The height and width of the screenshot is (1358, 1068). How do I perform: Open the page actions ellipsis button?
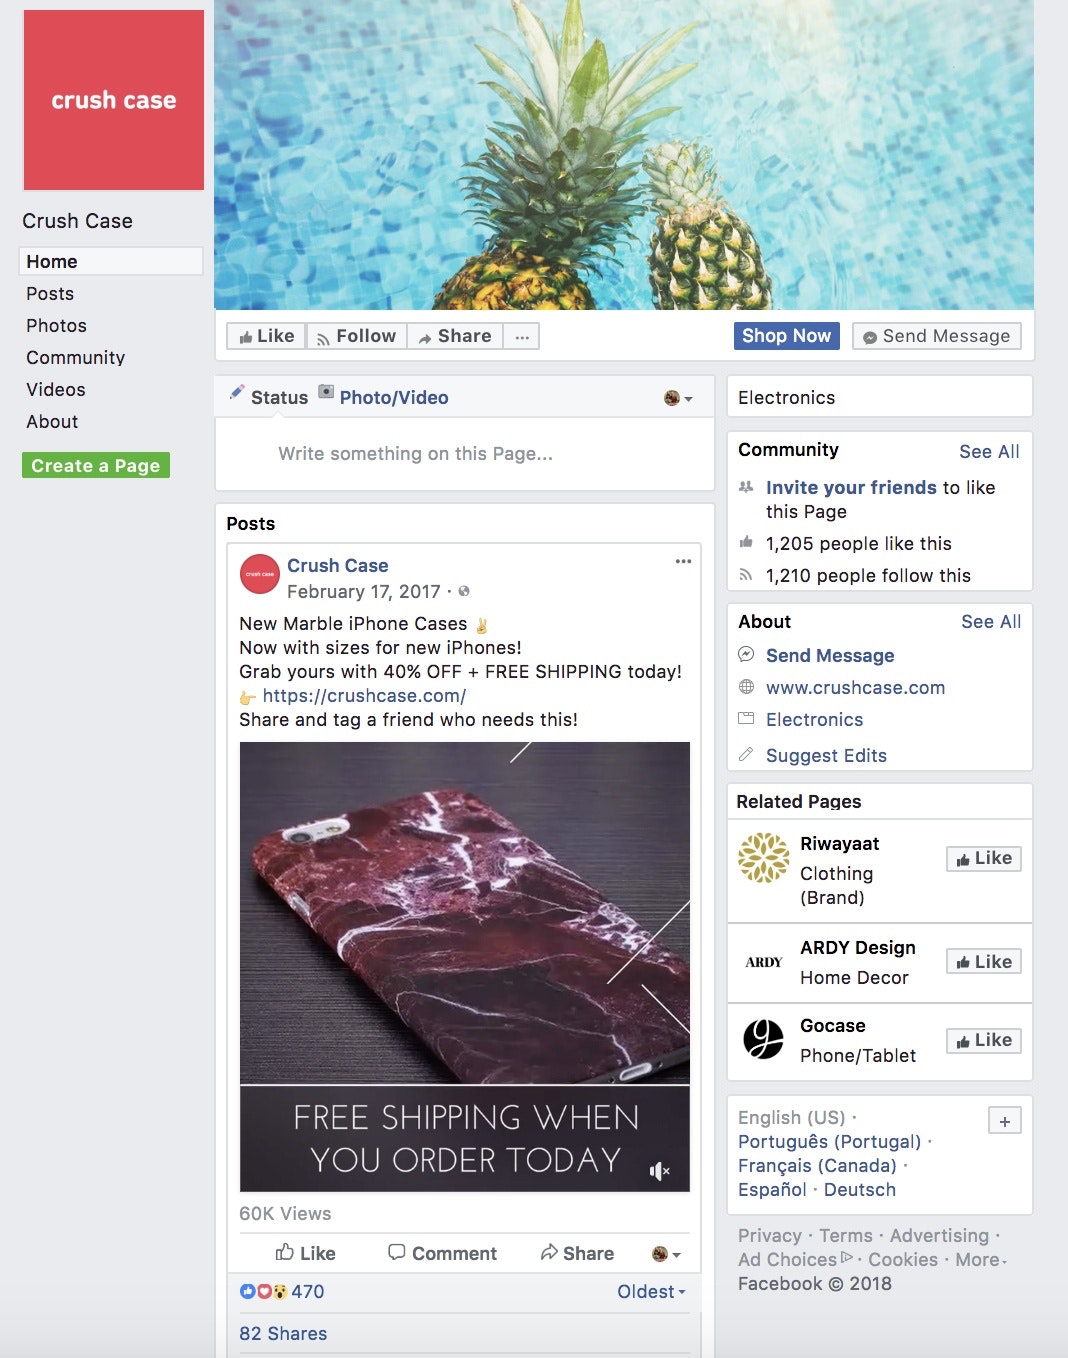click(x=522, y=337)
